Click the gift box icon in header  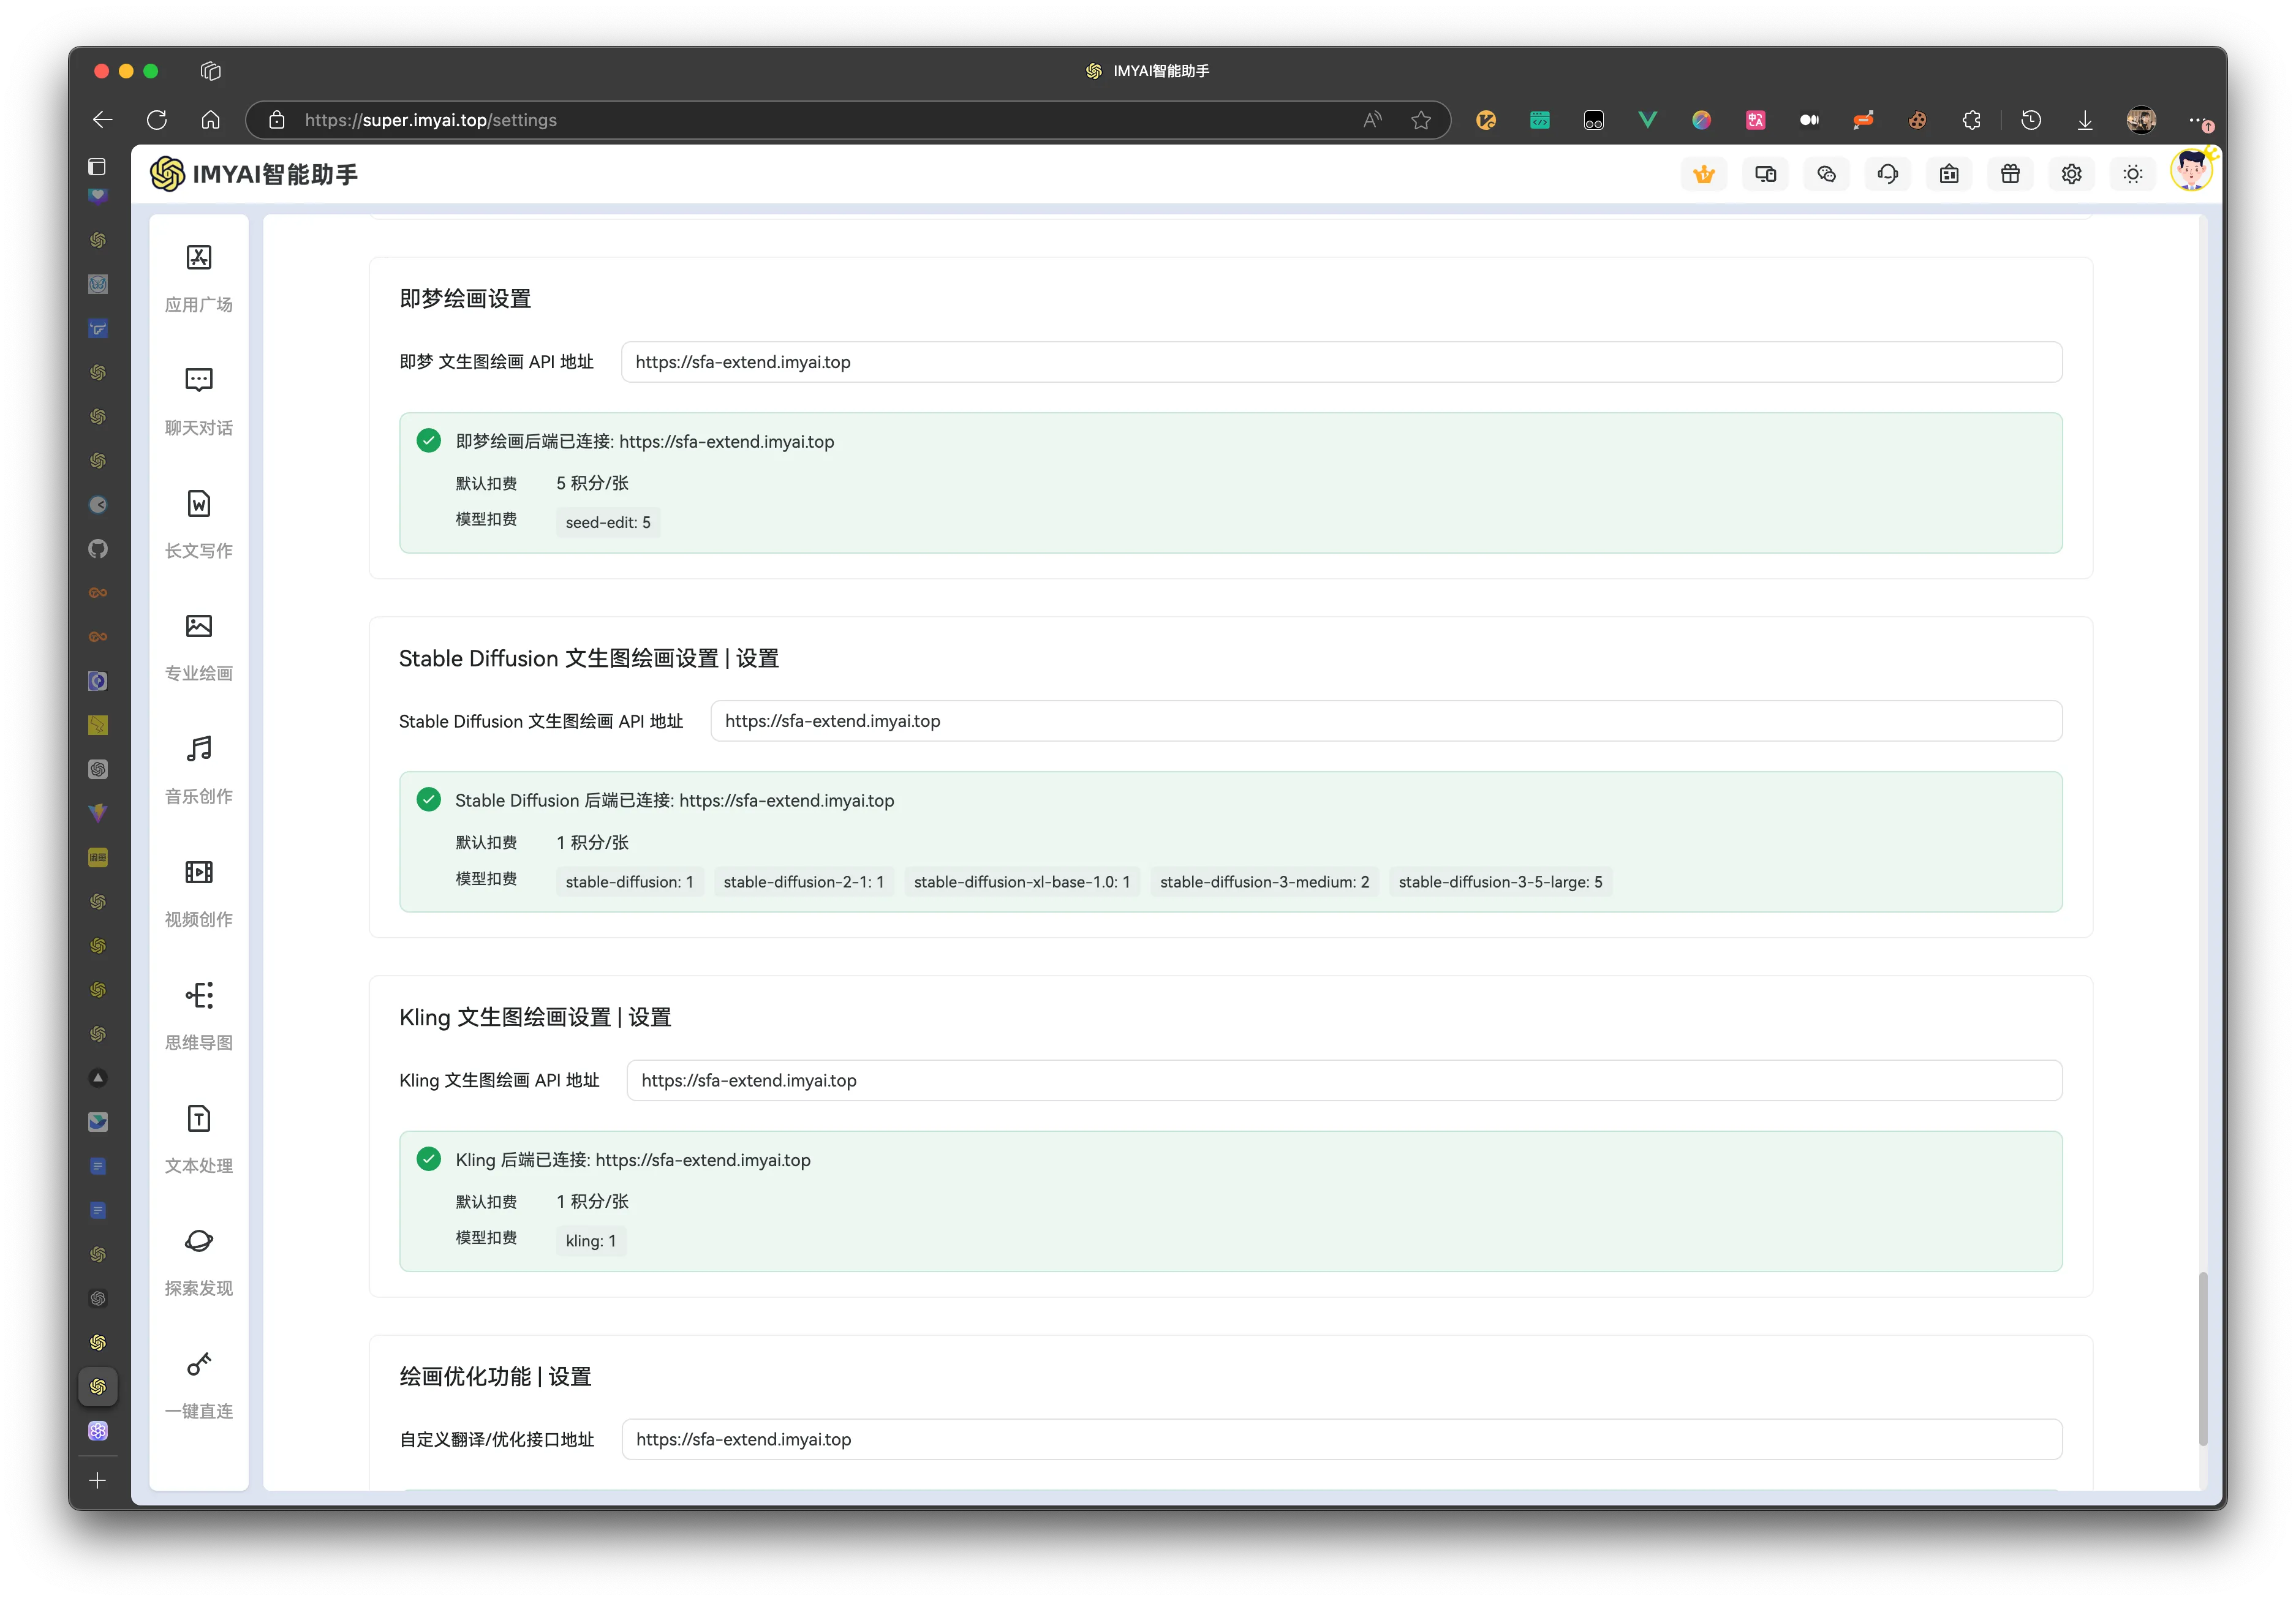(x=2010, y=174)
